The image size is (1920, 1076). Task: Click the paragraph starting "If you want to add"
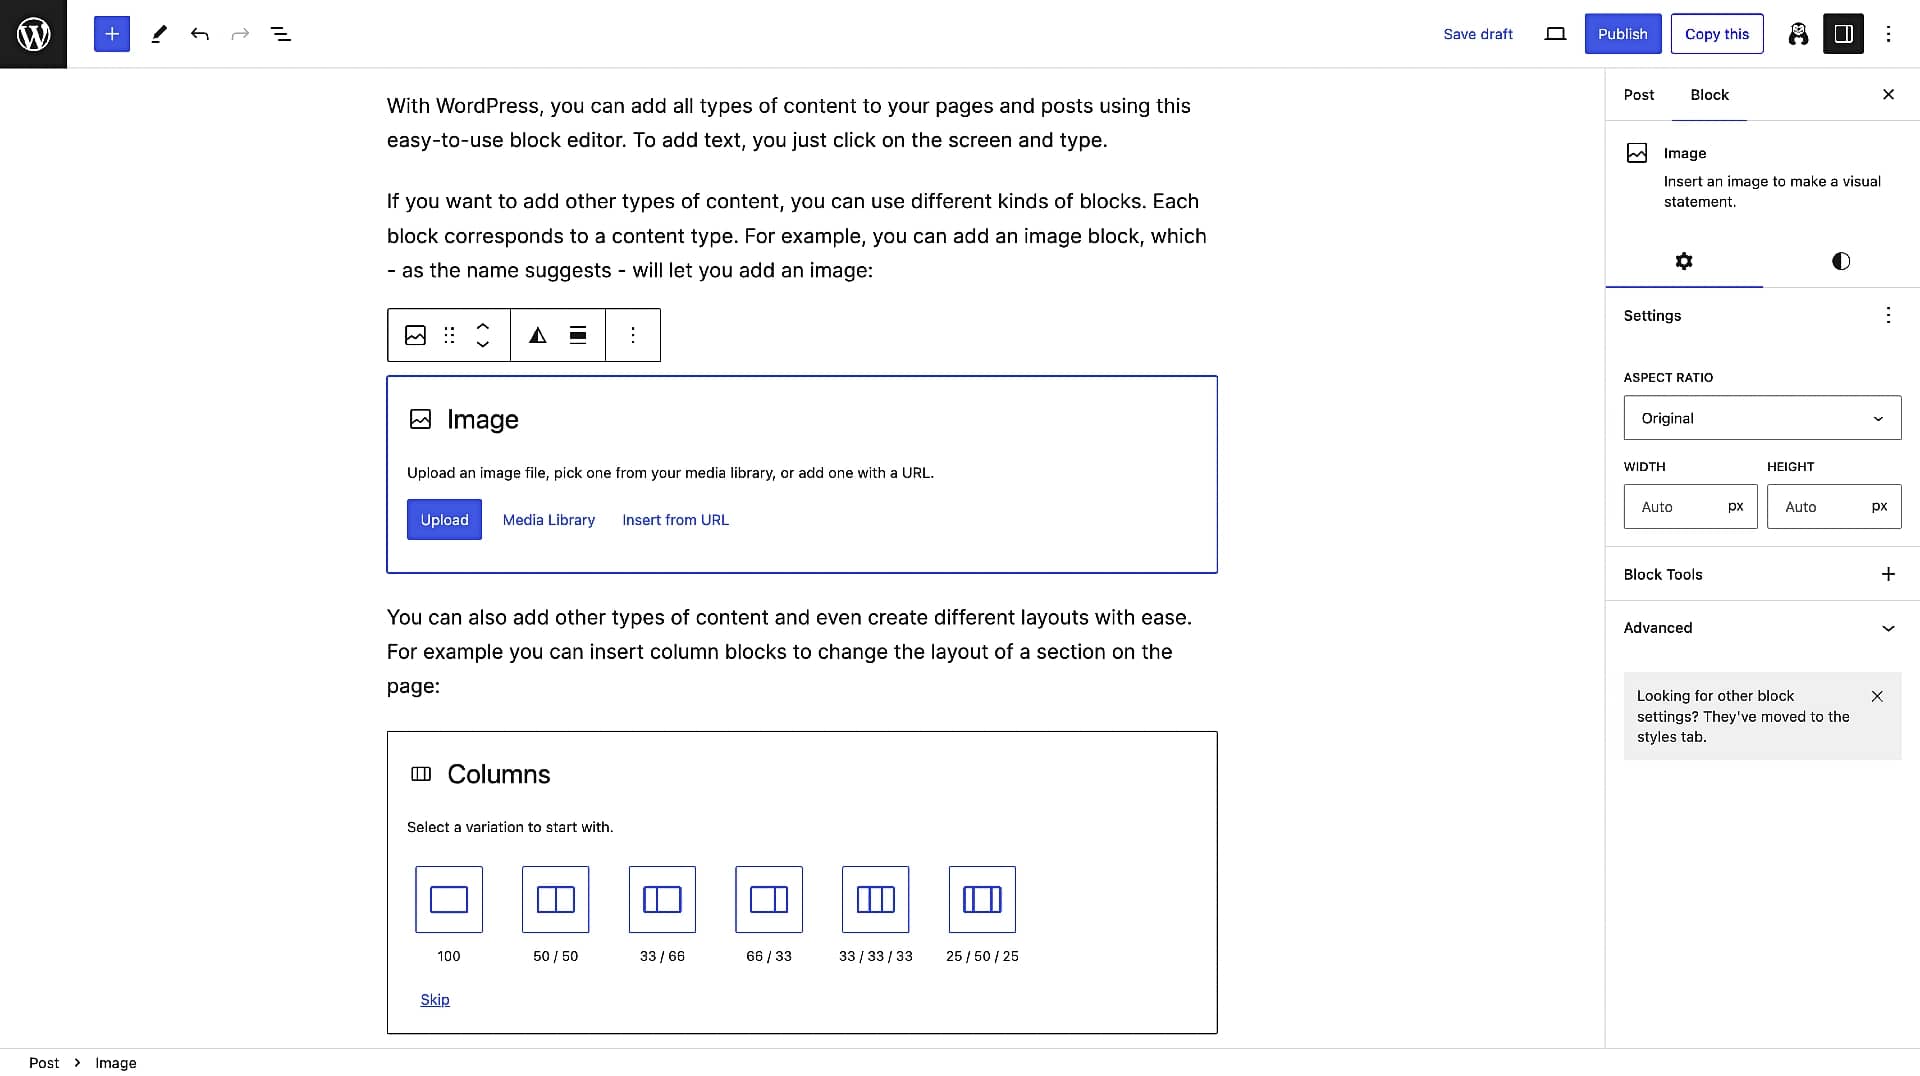point(797,236)
